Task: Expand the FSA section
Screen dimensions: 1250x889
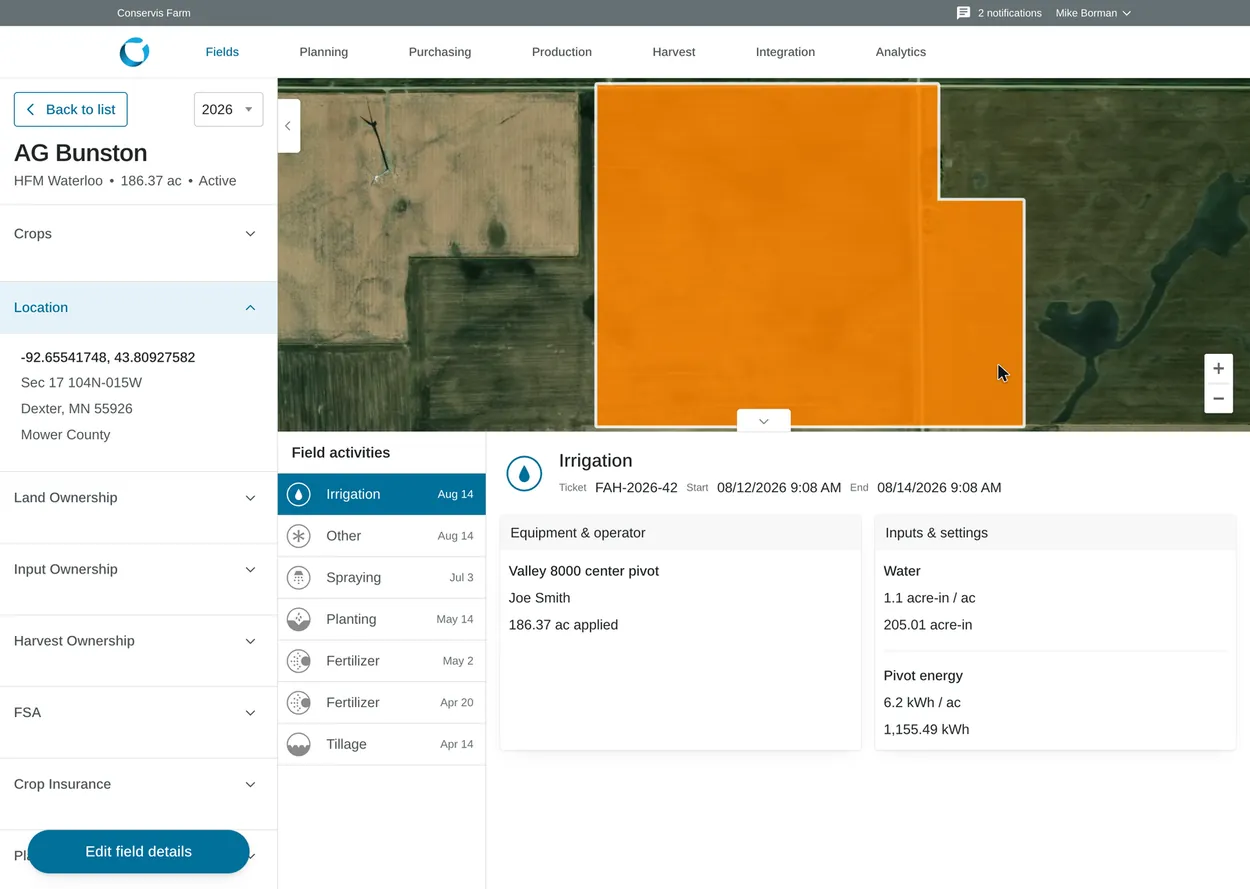Action: click(138, 713)
